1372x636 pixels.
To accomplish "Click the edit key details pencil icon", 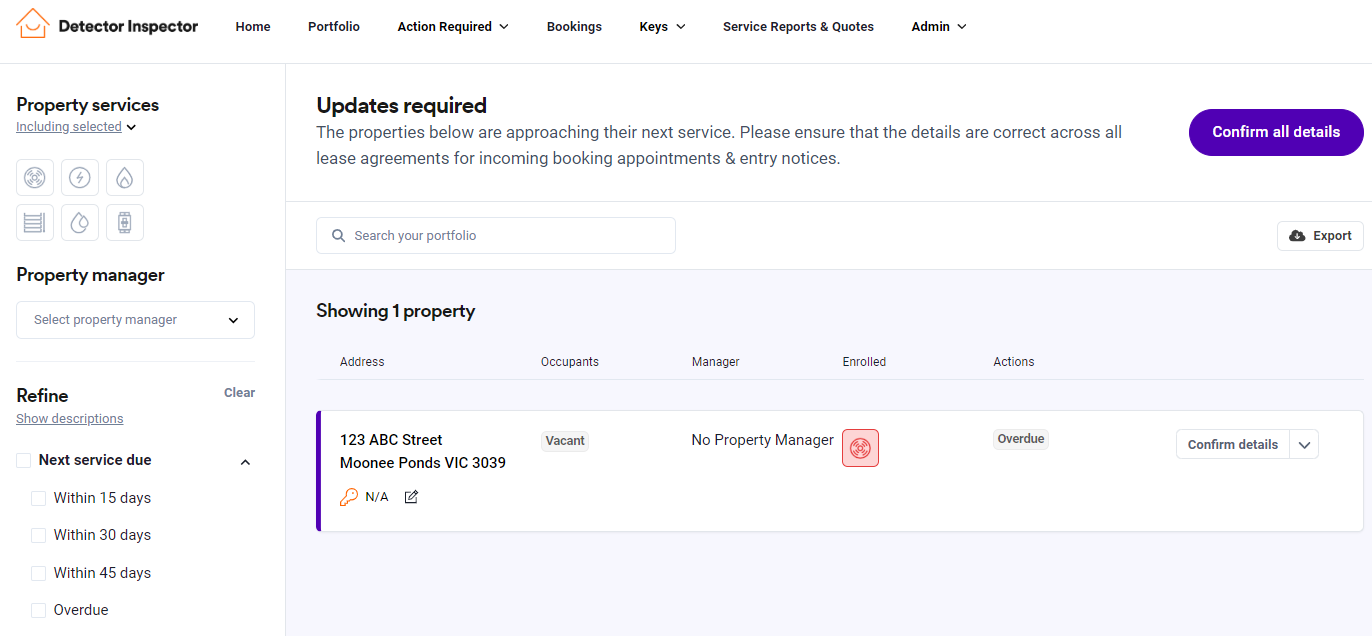I will tap(411, 497).
